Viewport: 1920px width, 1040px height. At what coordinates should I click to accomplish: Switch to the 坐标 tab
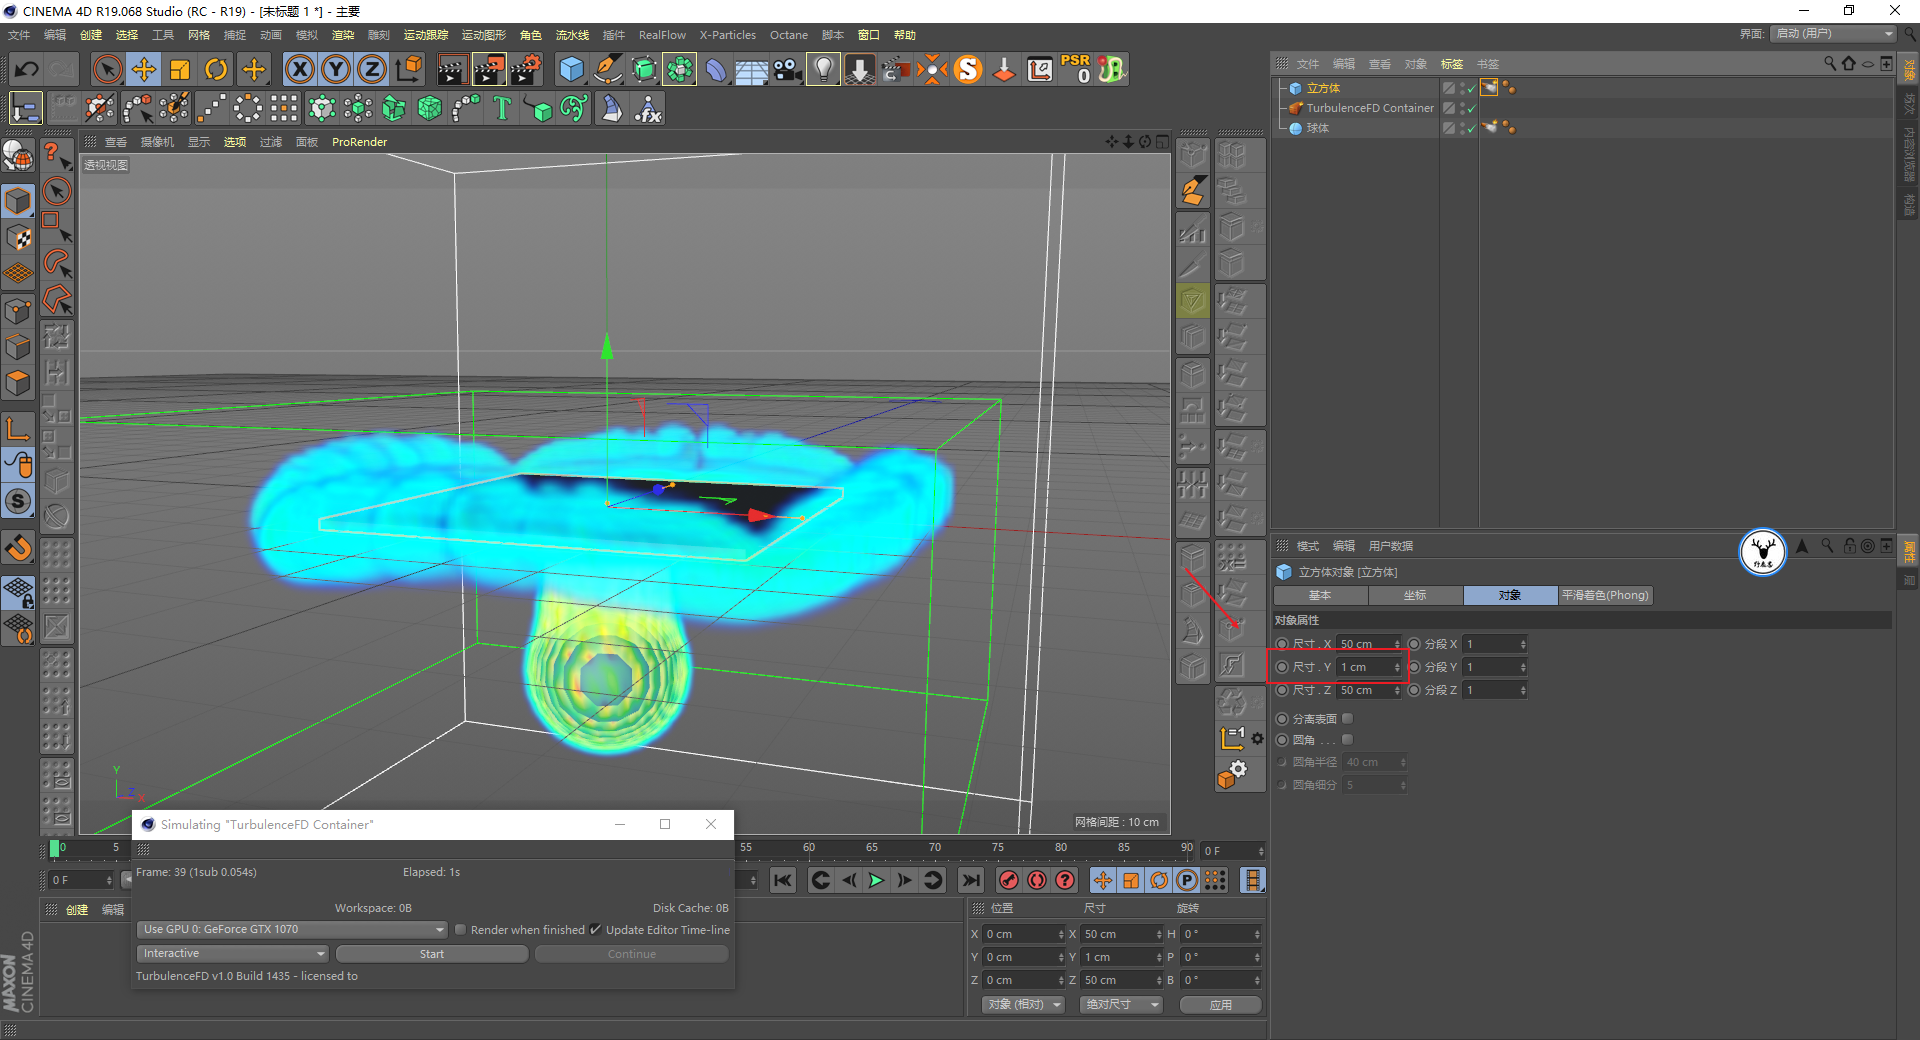(1415, 596)
